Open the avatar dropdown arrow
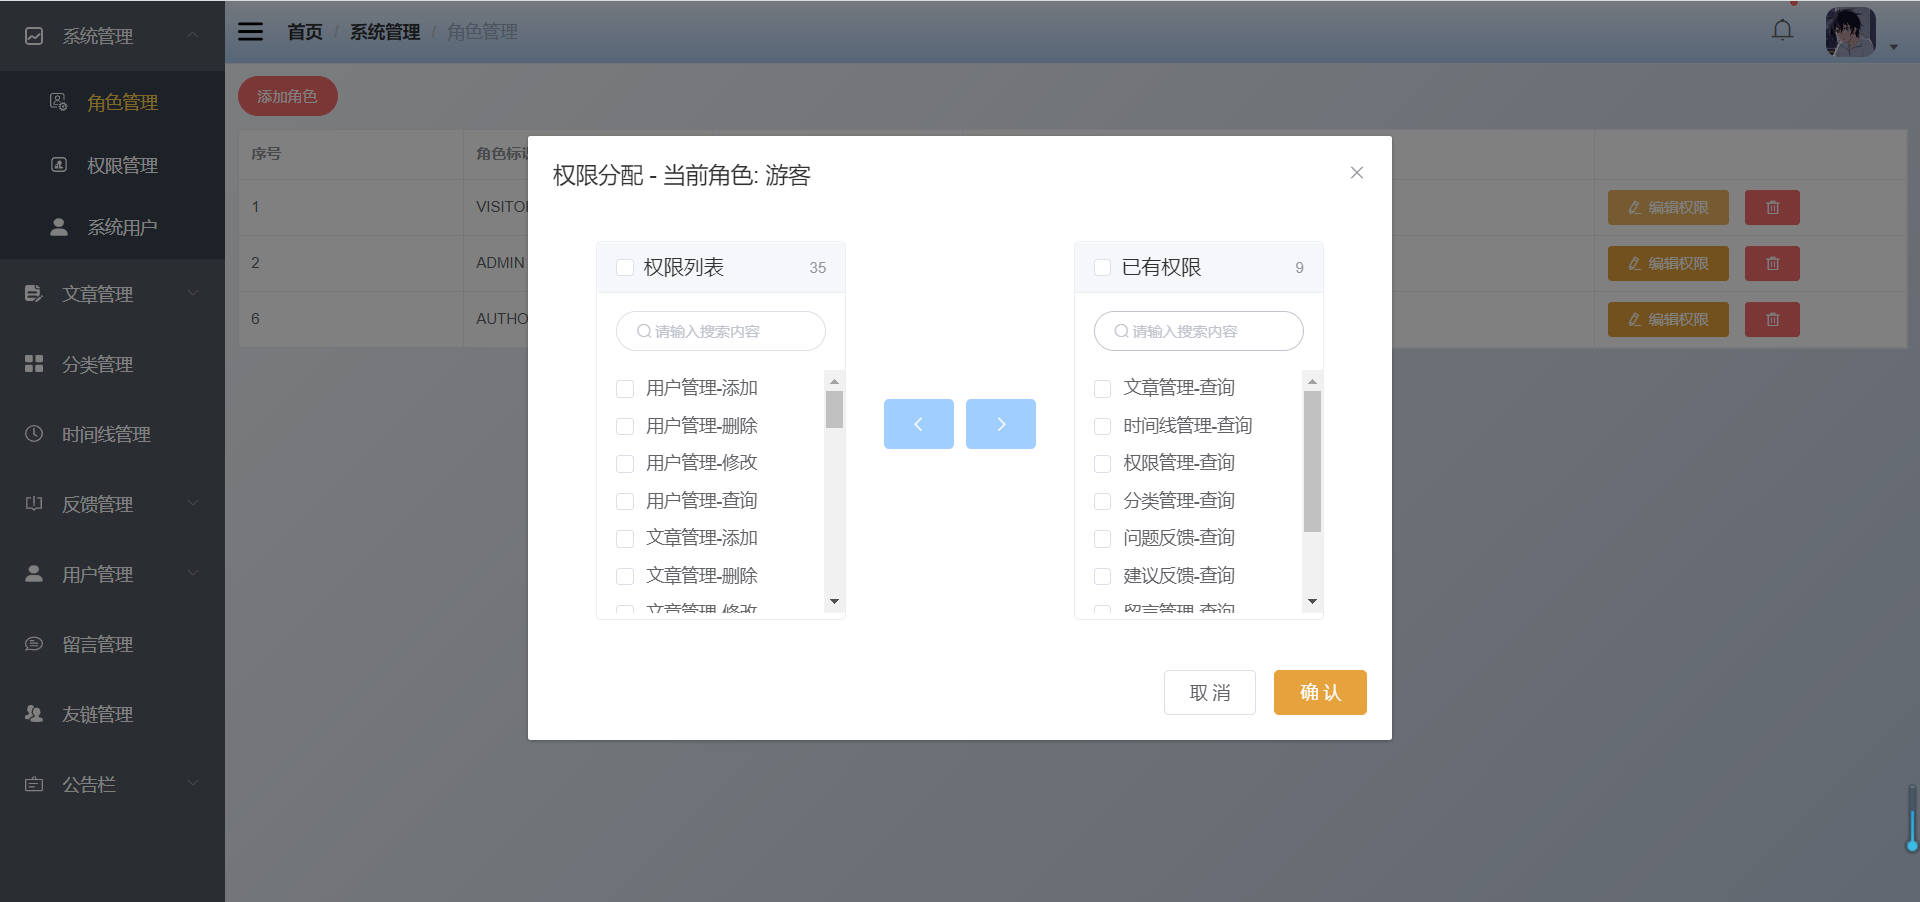 [1892, 47]
